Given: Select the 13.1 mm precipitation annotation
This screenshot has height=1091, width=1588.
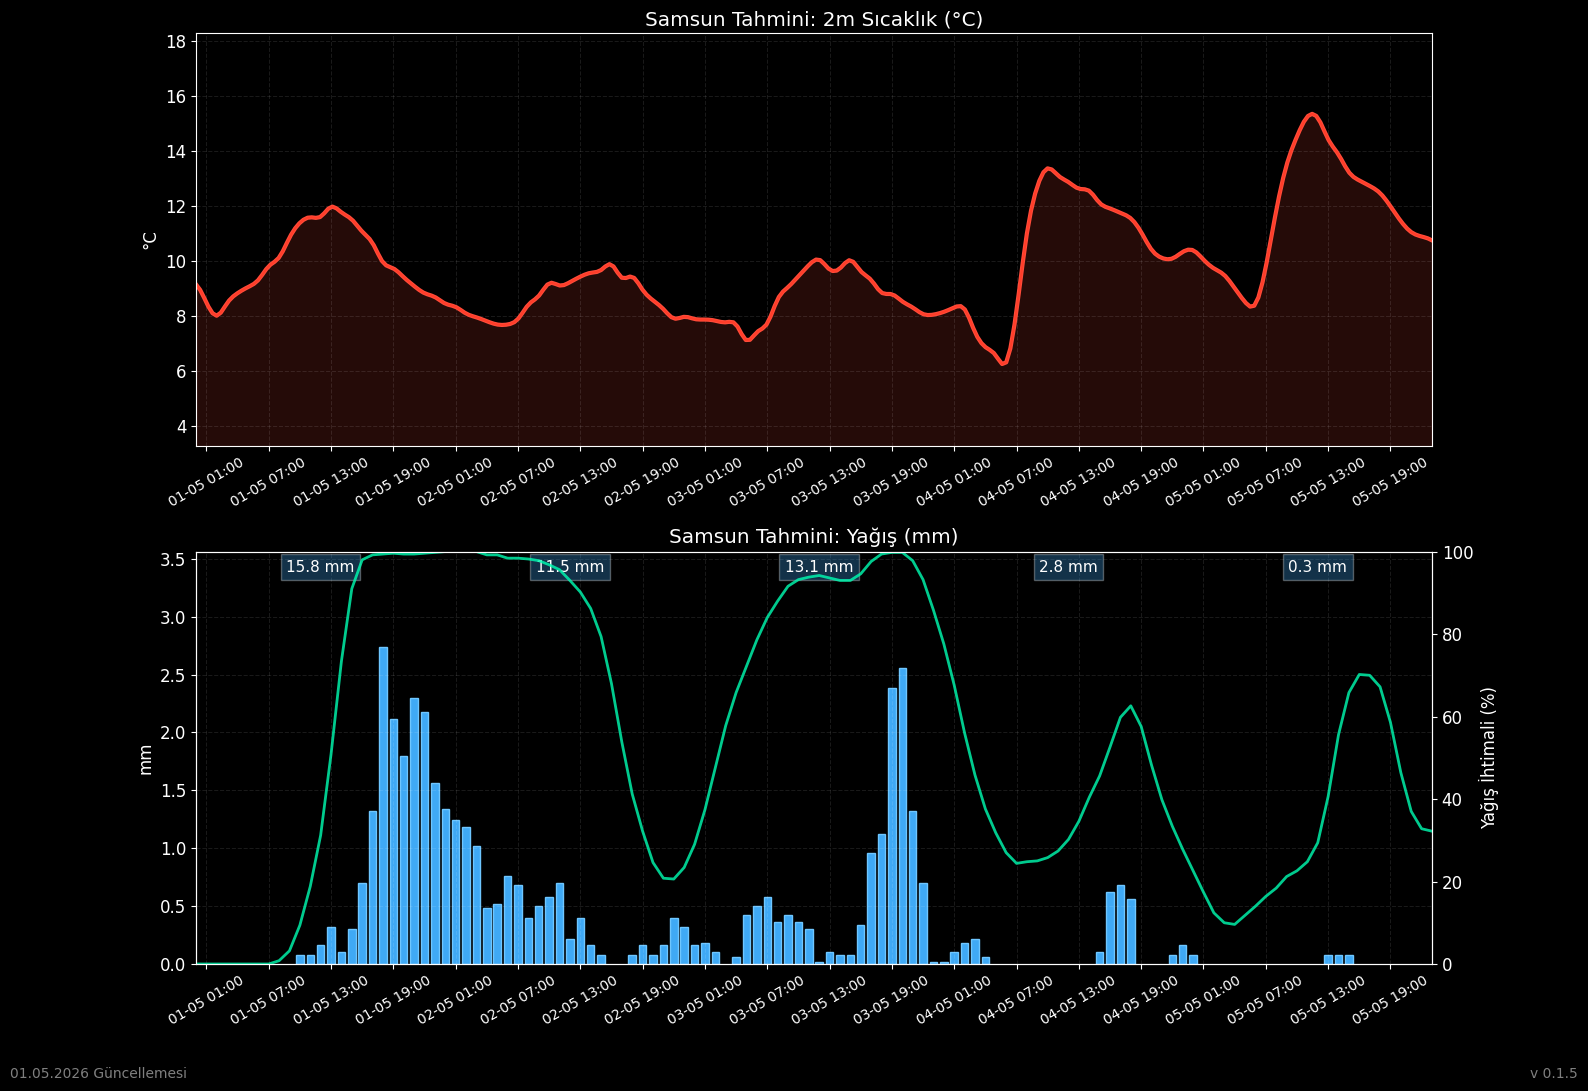Looking at the screenshot, I should [819, 567].
